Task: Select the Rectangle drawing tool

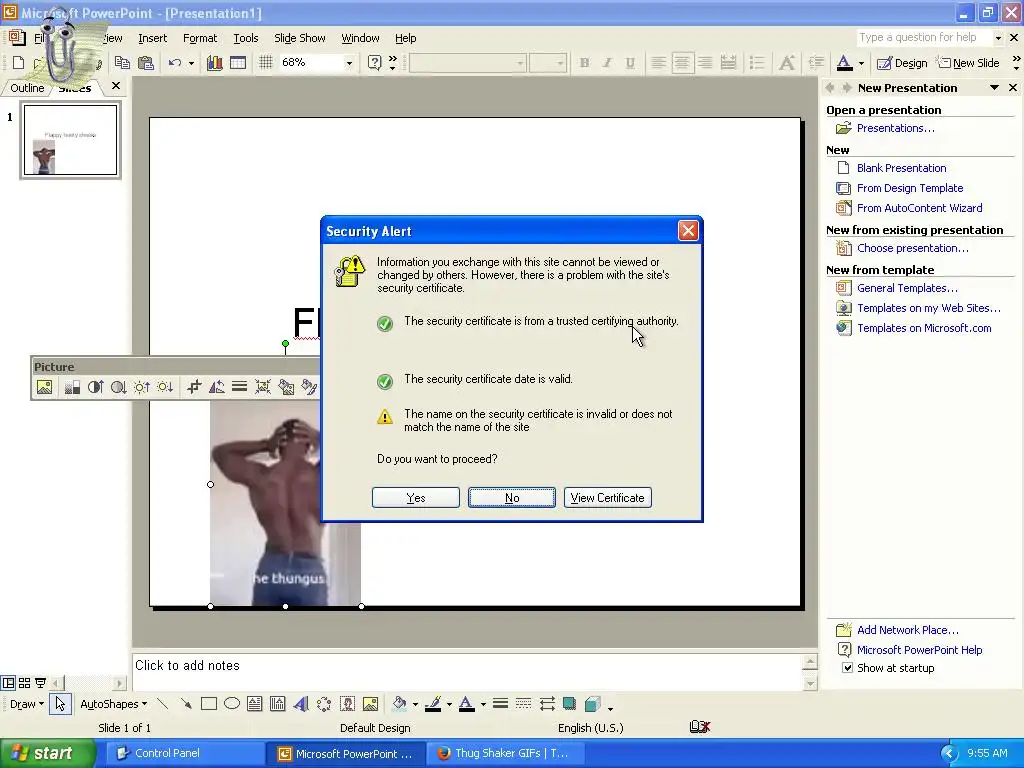Action: tap(209, 704)
